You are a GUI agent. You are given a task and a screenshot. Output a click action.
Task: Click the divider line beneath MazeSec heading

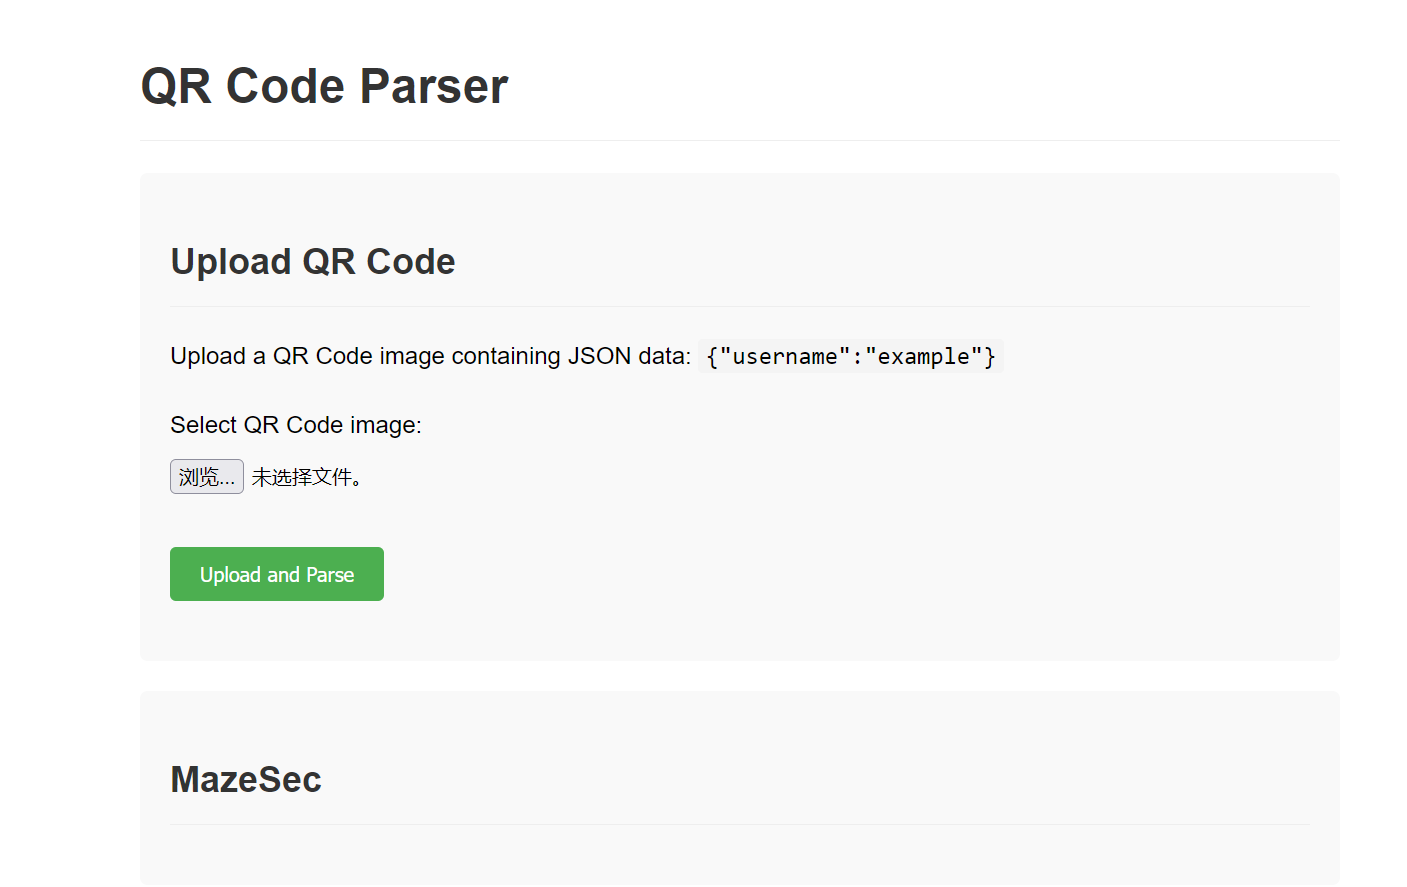739,824
